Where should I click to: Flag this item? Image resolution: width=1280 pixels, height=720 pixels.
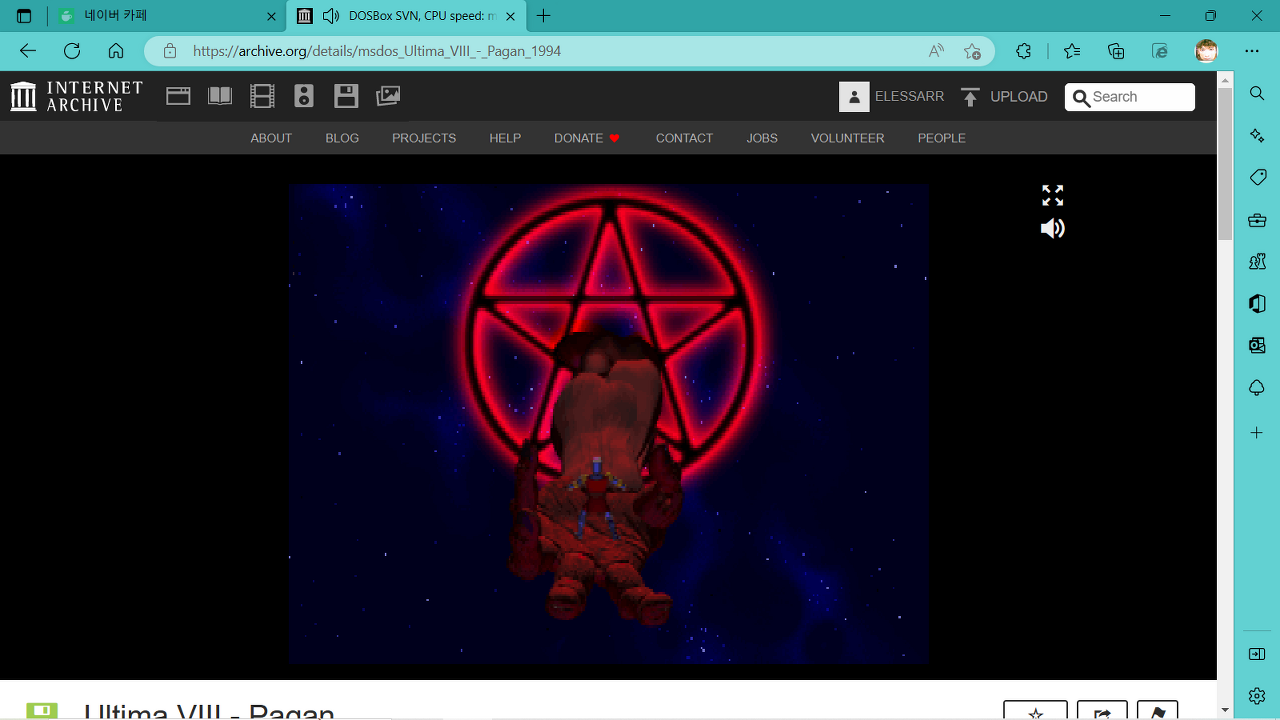pos(1158,711)
